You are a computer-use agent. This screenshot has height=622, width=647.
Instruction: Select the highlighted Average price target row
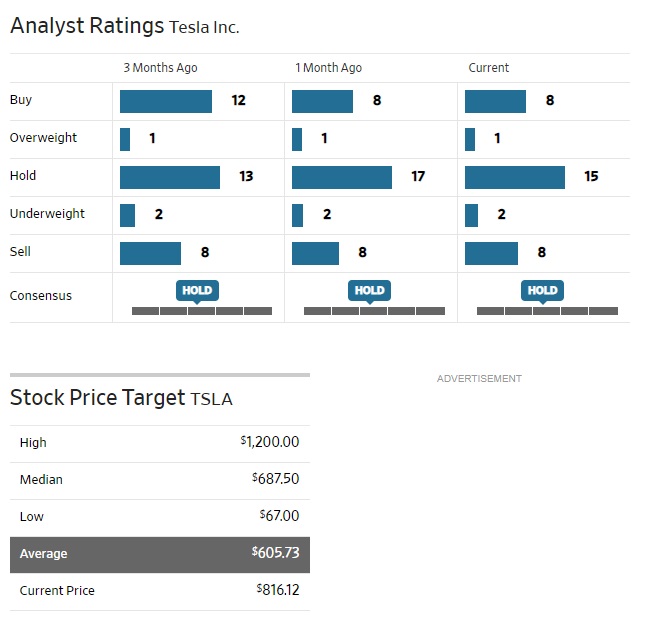(160, 554)
